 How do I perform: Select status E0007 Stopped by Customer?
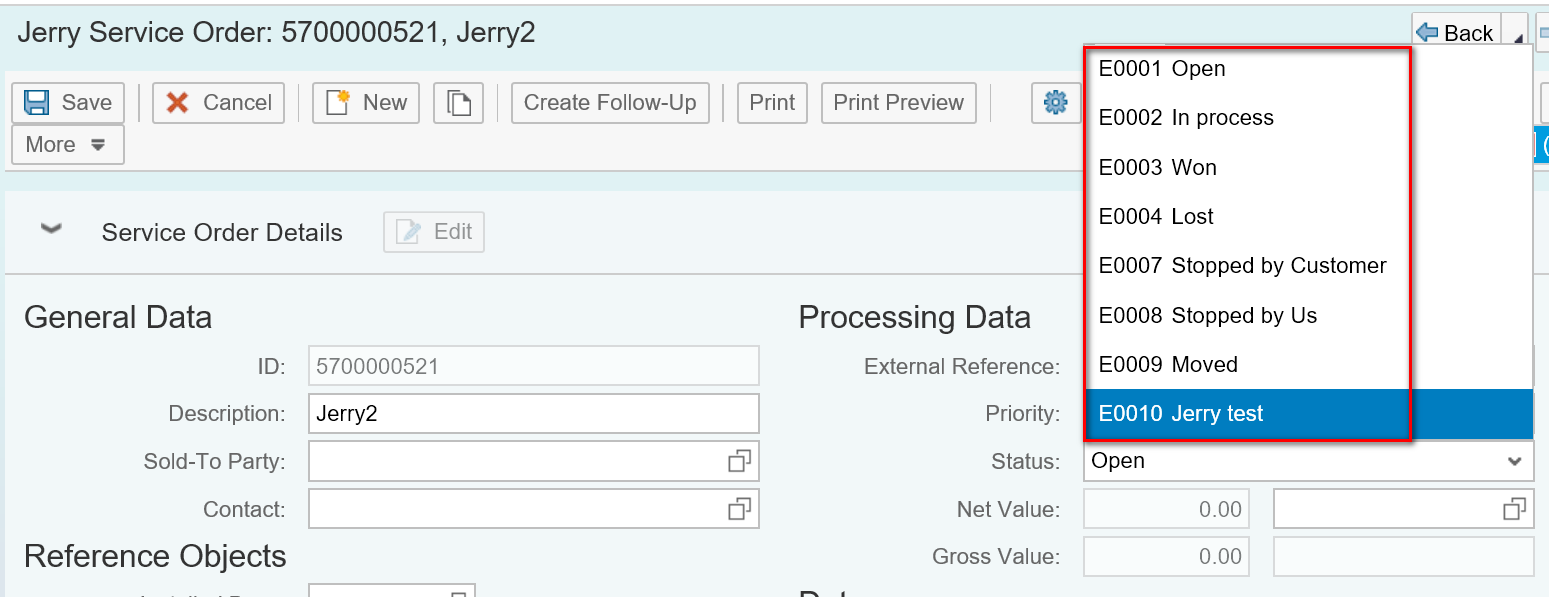coord(1308,266)
